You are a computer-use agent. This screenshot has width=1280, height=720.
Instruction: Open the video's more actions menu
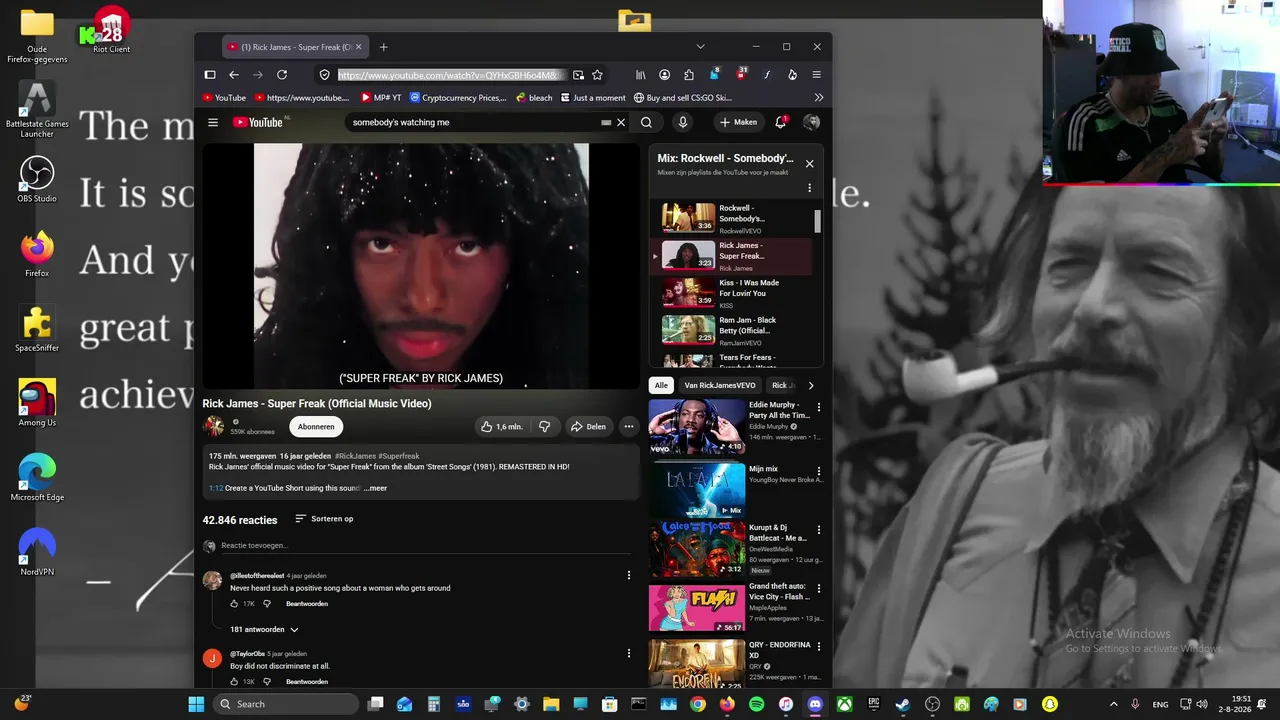click(629, 426)
